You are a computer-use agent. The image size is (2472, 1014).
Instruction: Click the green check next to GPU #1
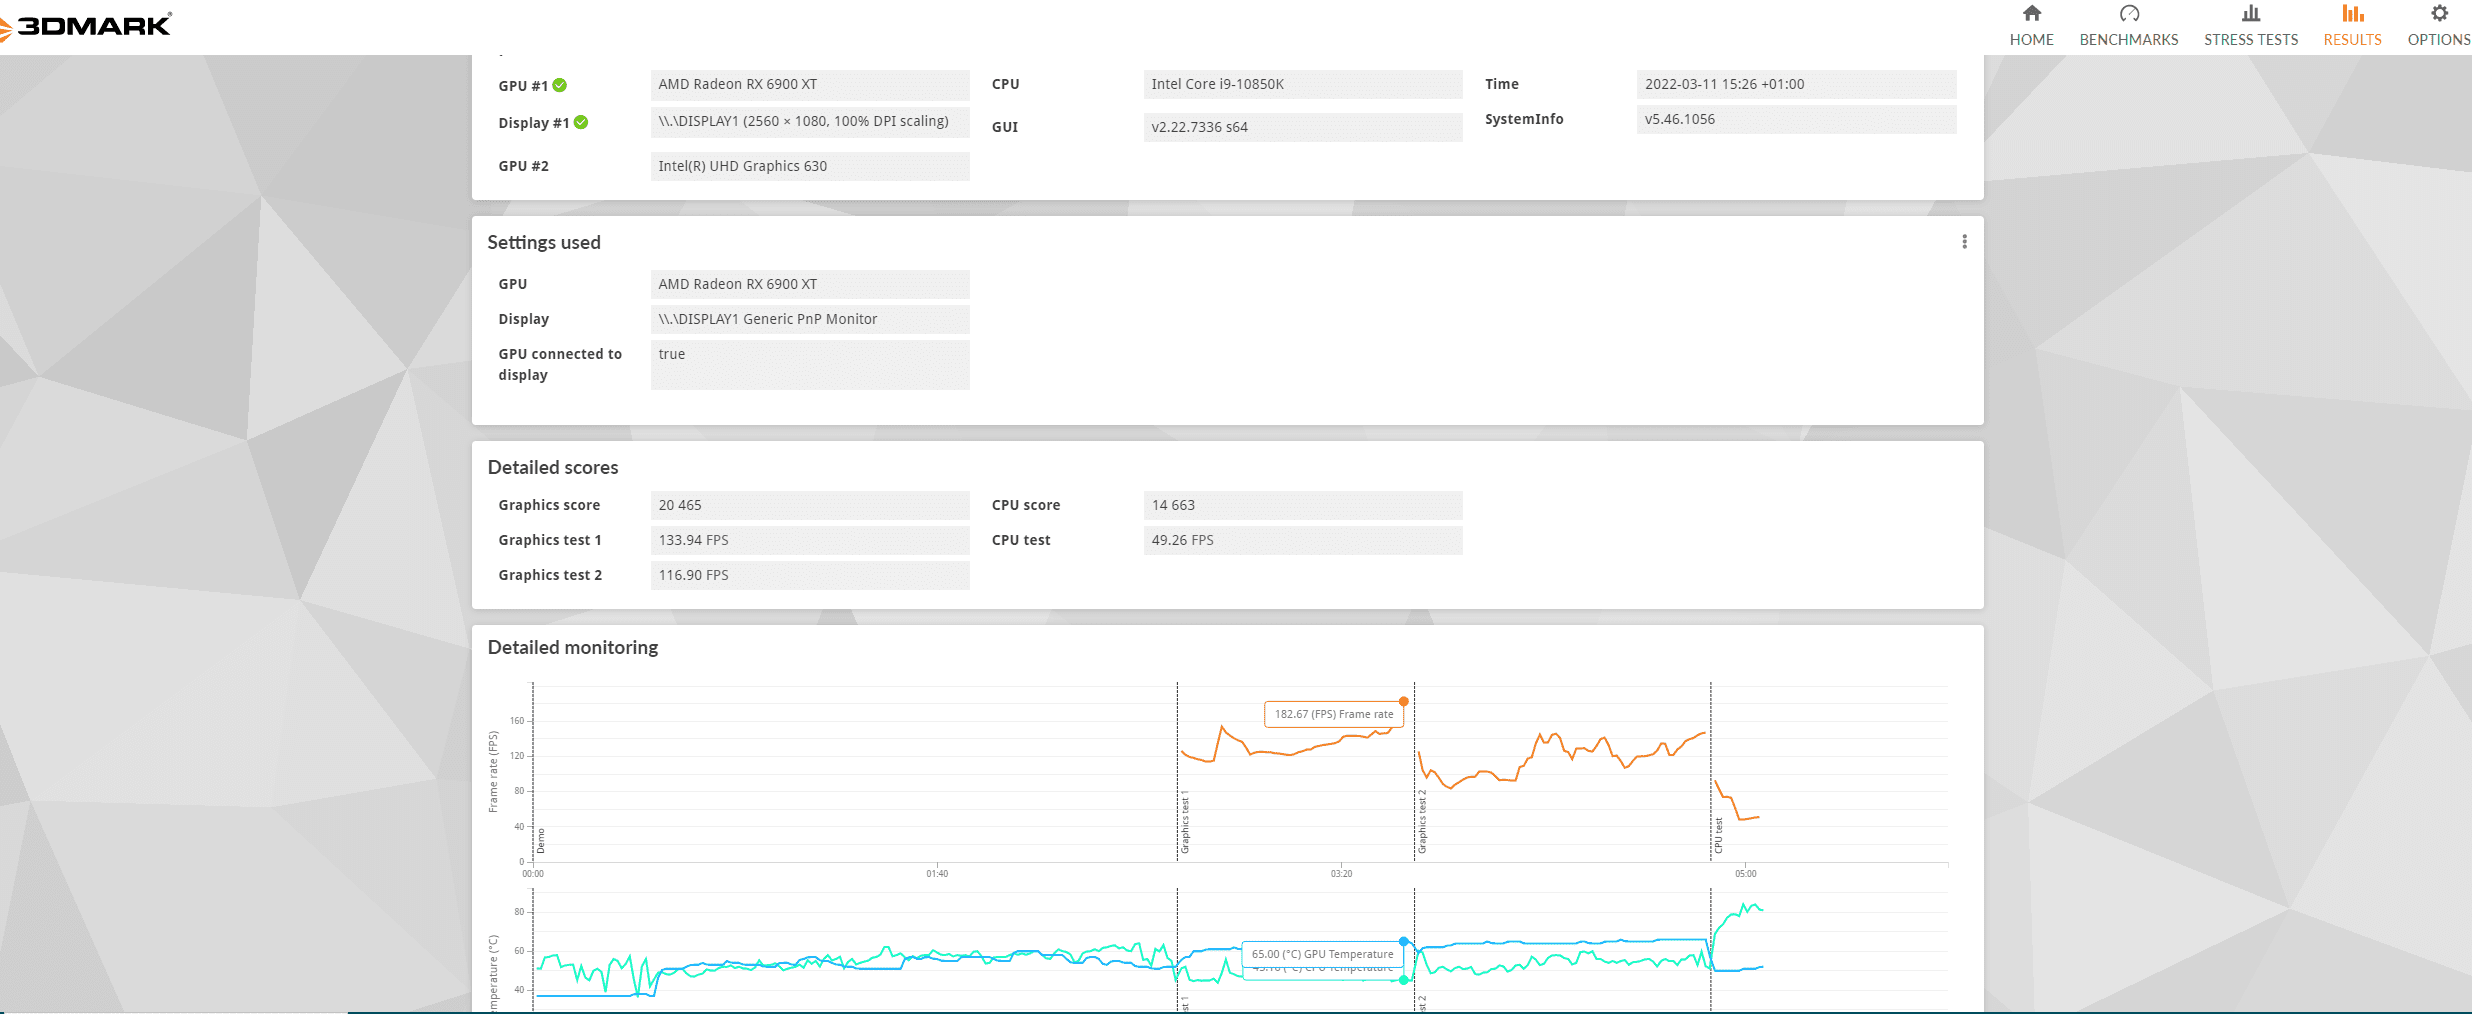[560, 85]
